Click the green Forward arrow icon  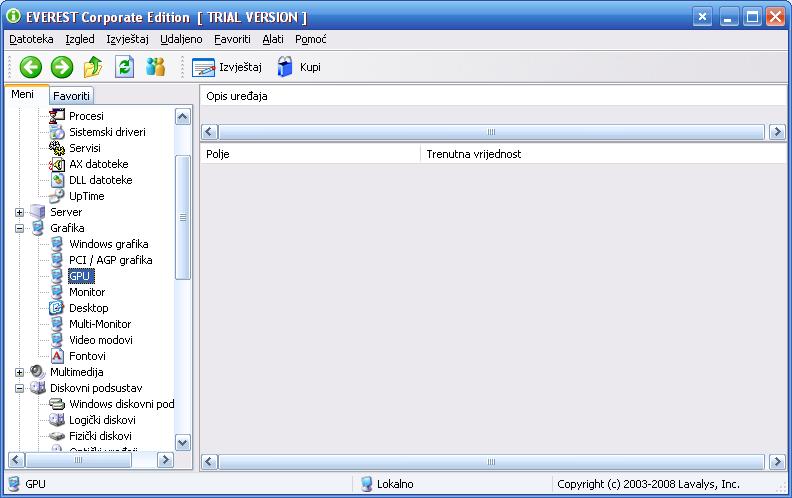tap(62, 67)
